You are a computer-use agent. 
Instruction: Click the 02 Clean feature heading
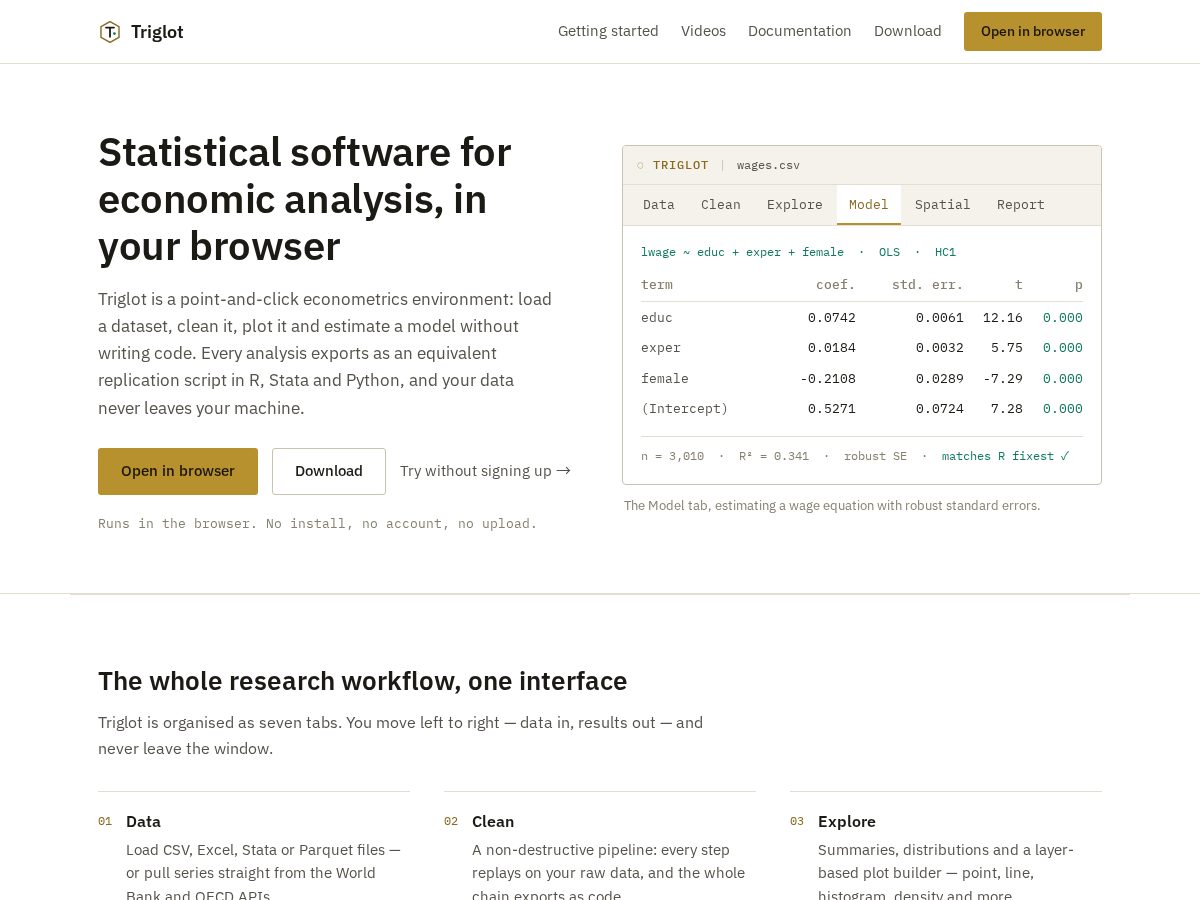coord(493,822)
